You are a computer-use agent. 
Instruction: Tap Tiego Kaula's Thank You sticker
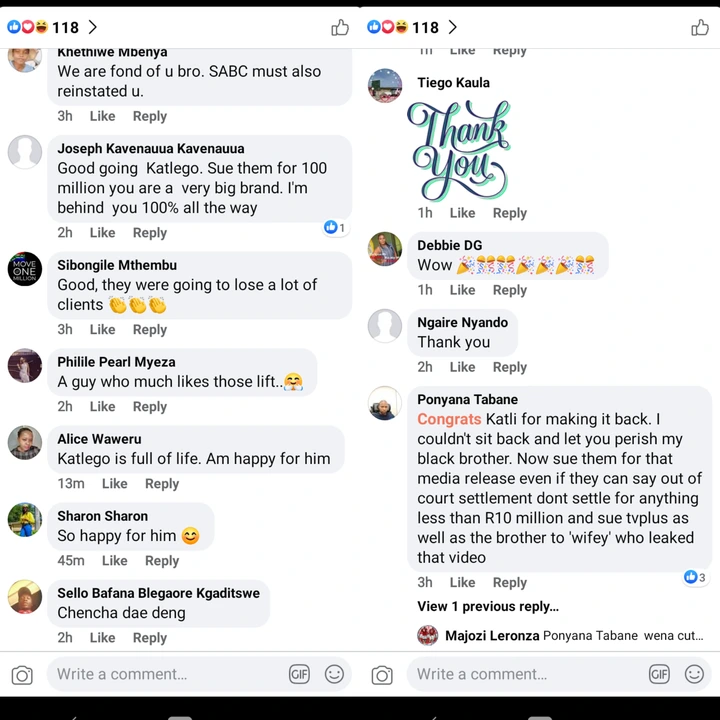coord(458,150)
